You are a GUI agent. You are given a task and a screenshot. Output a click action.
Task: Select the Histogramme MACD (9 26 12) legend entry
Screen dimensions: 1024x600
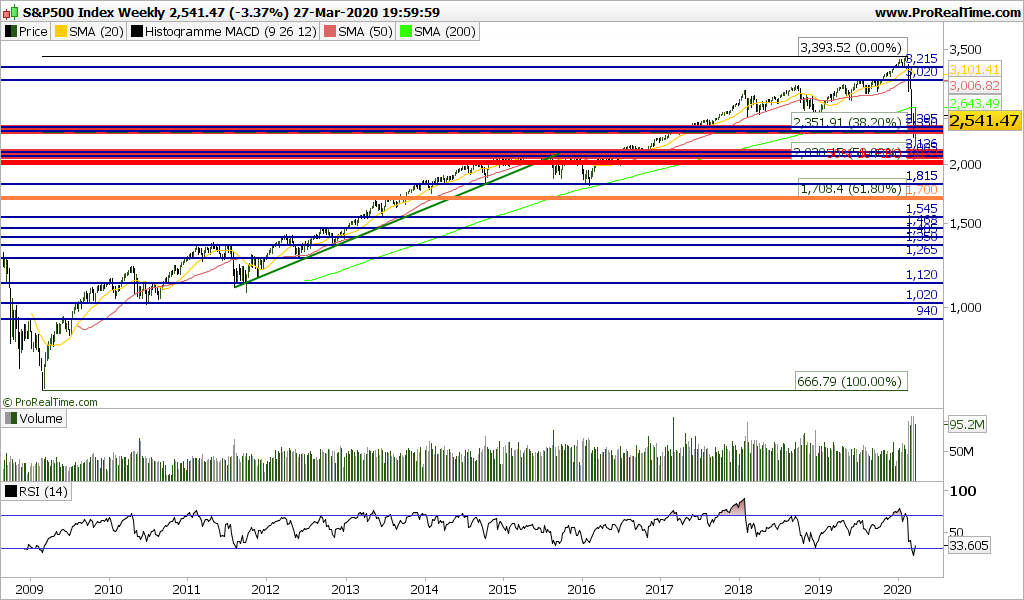point(224,31)
